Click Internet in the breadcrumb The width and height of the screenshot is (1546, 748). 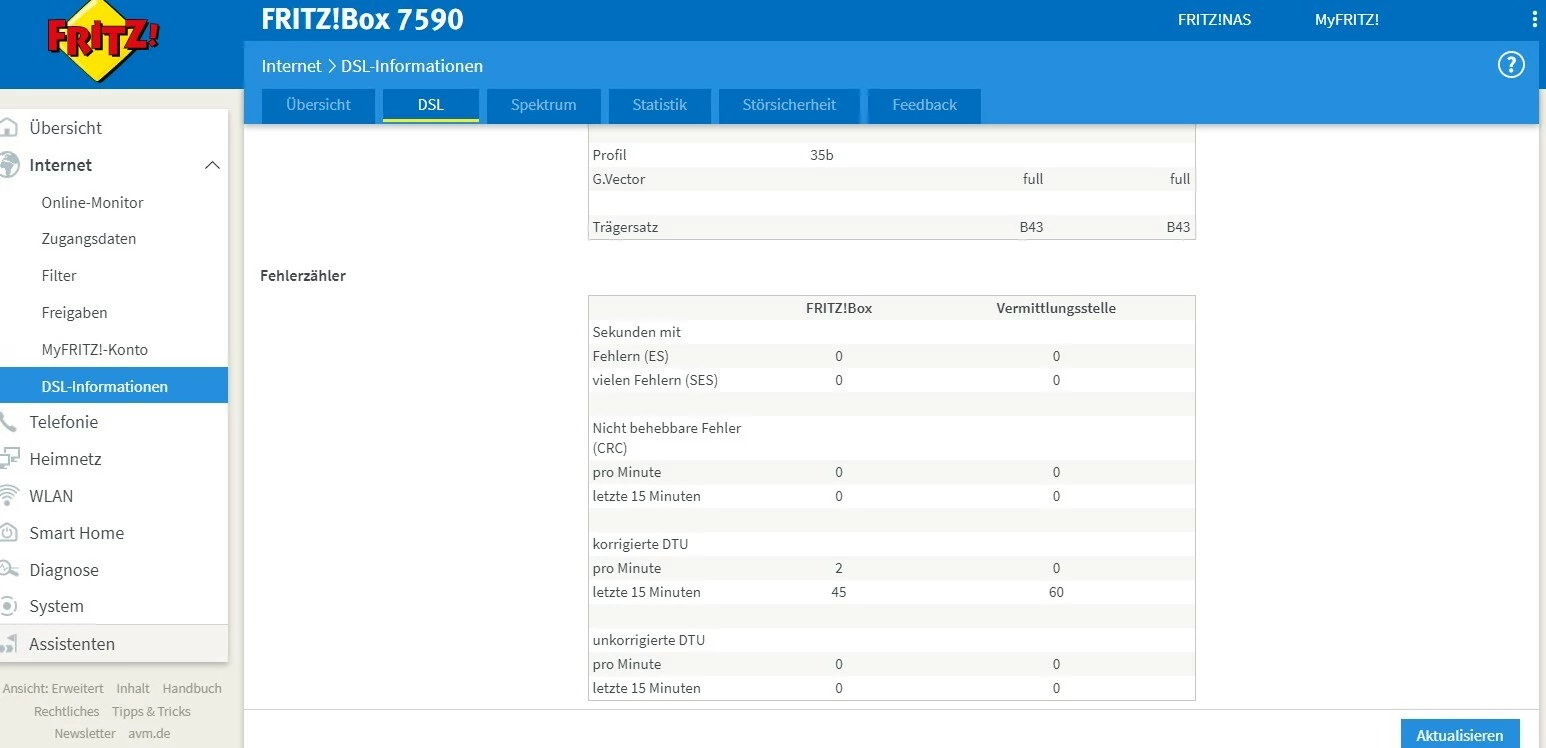(291, 66)
